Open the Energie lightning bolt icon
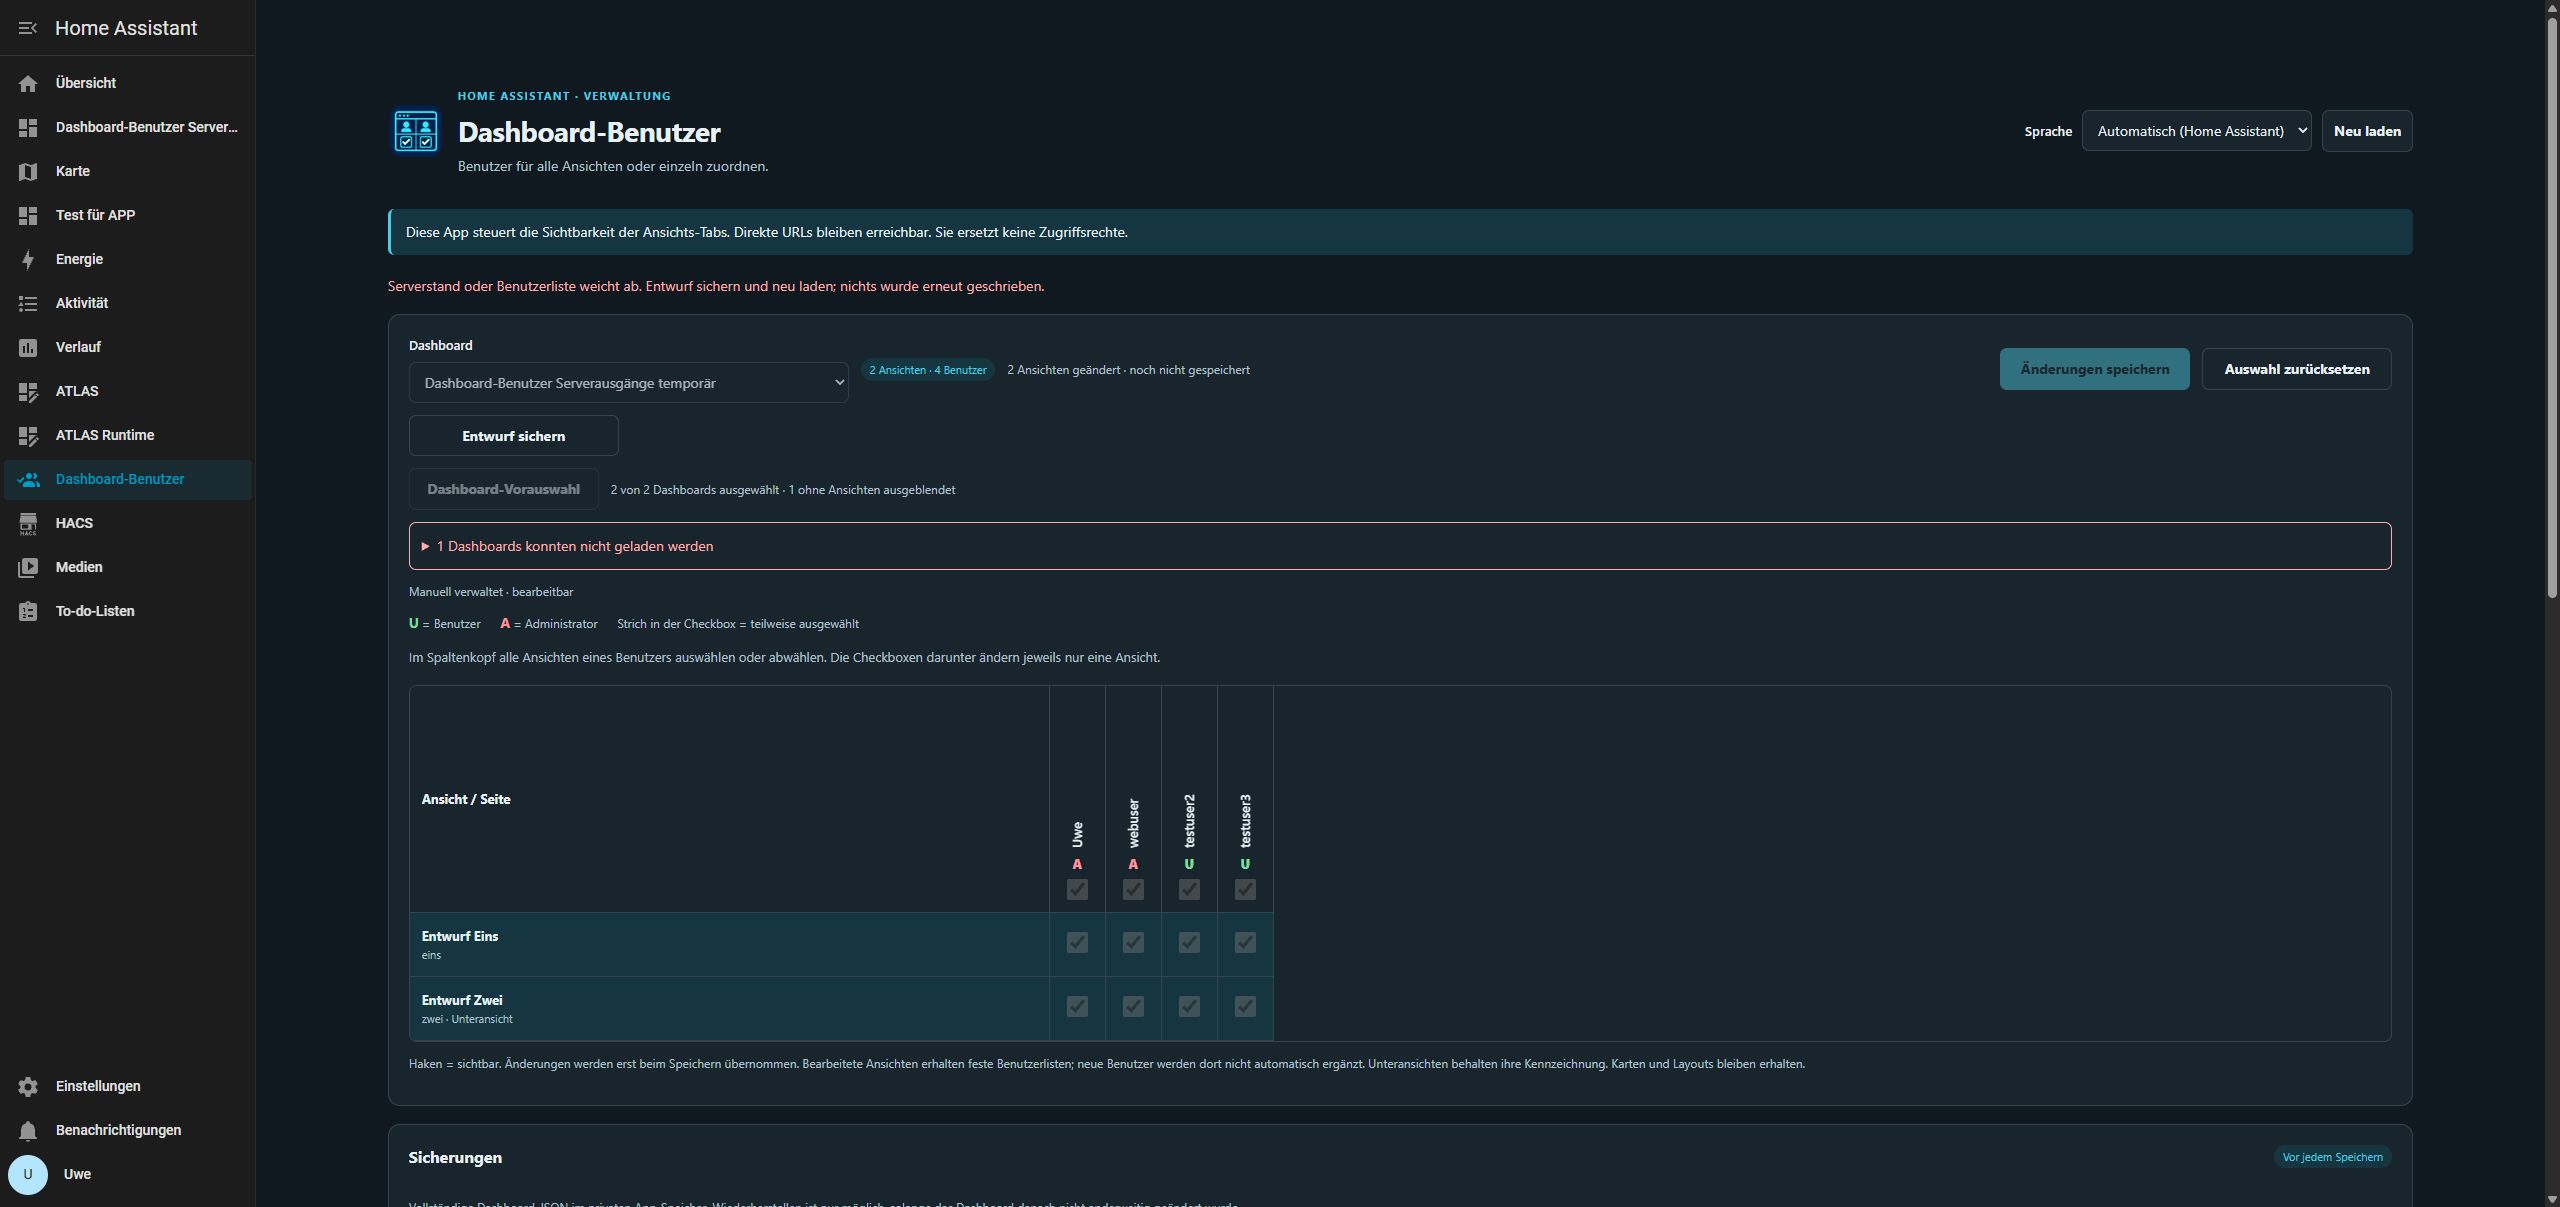This screenshot has height=1207, width=2560. click(28, 259)
